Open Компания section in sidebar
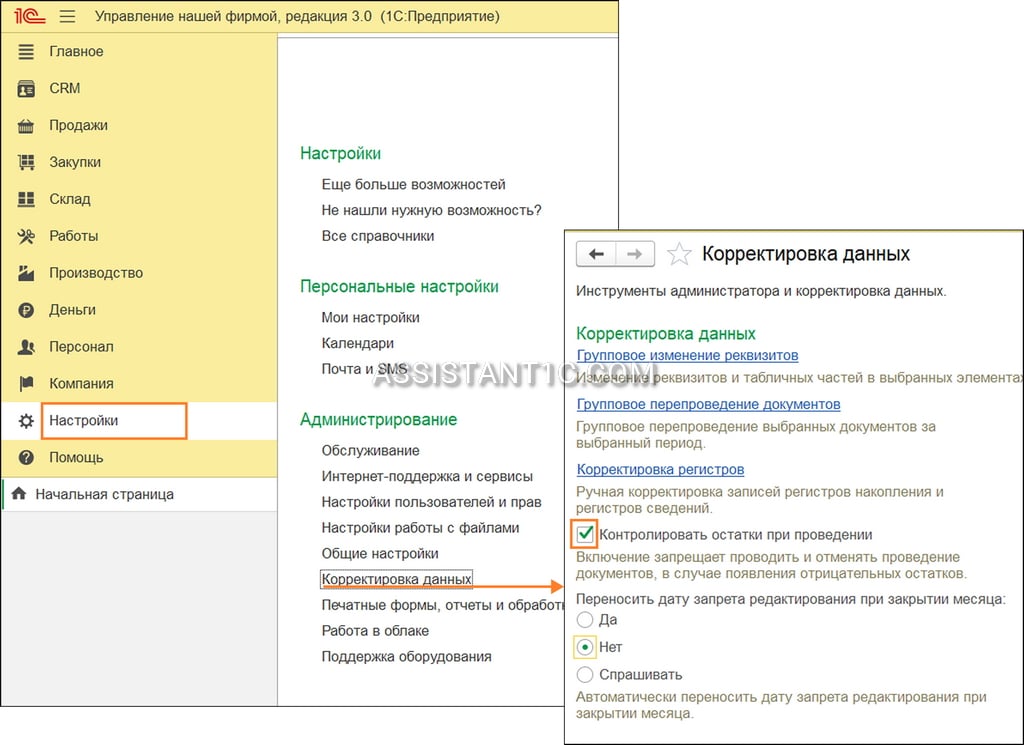Viewport: 1024px width, 745px height. 138,384
